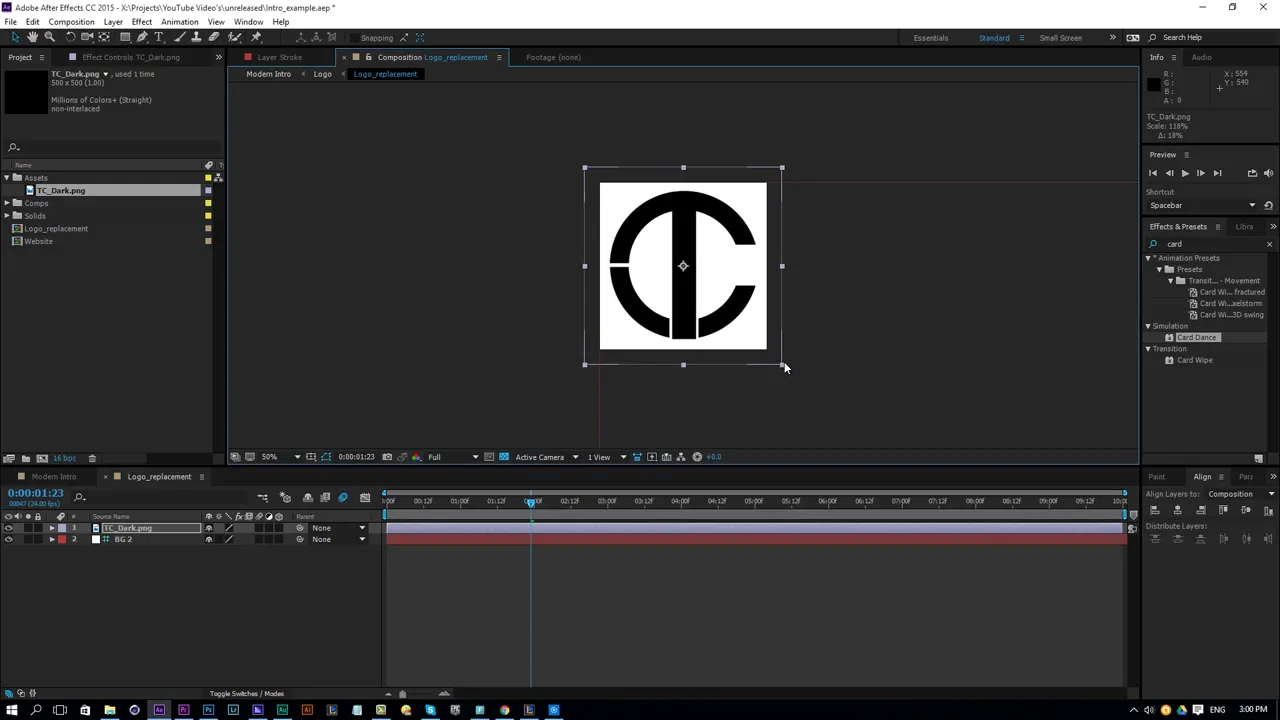Collapse the Simulation effects category
Screen dimensions: 1280x720
1148,326
